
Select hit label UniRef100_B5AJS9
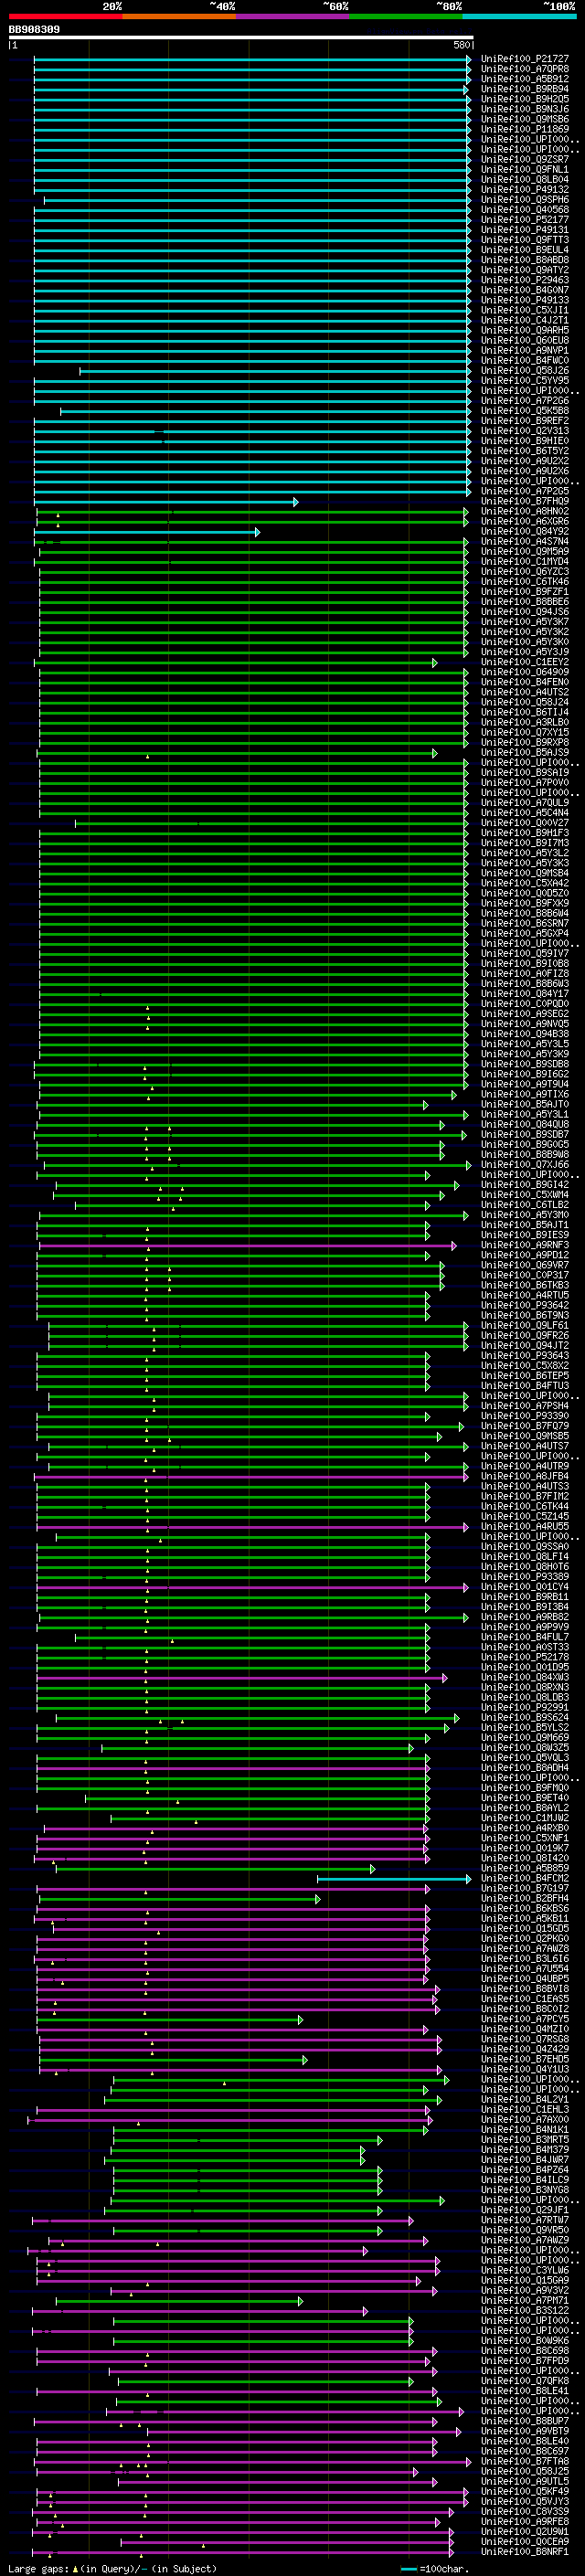pyautogui.click(x=525, y=752)
